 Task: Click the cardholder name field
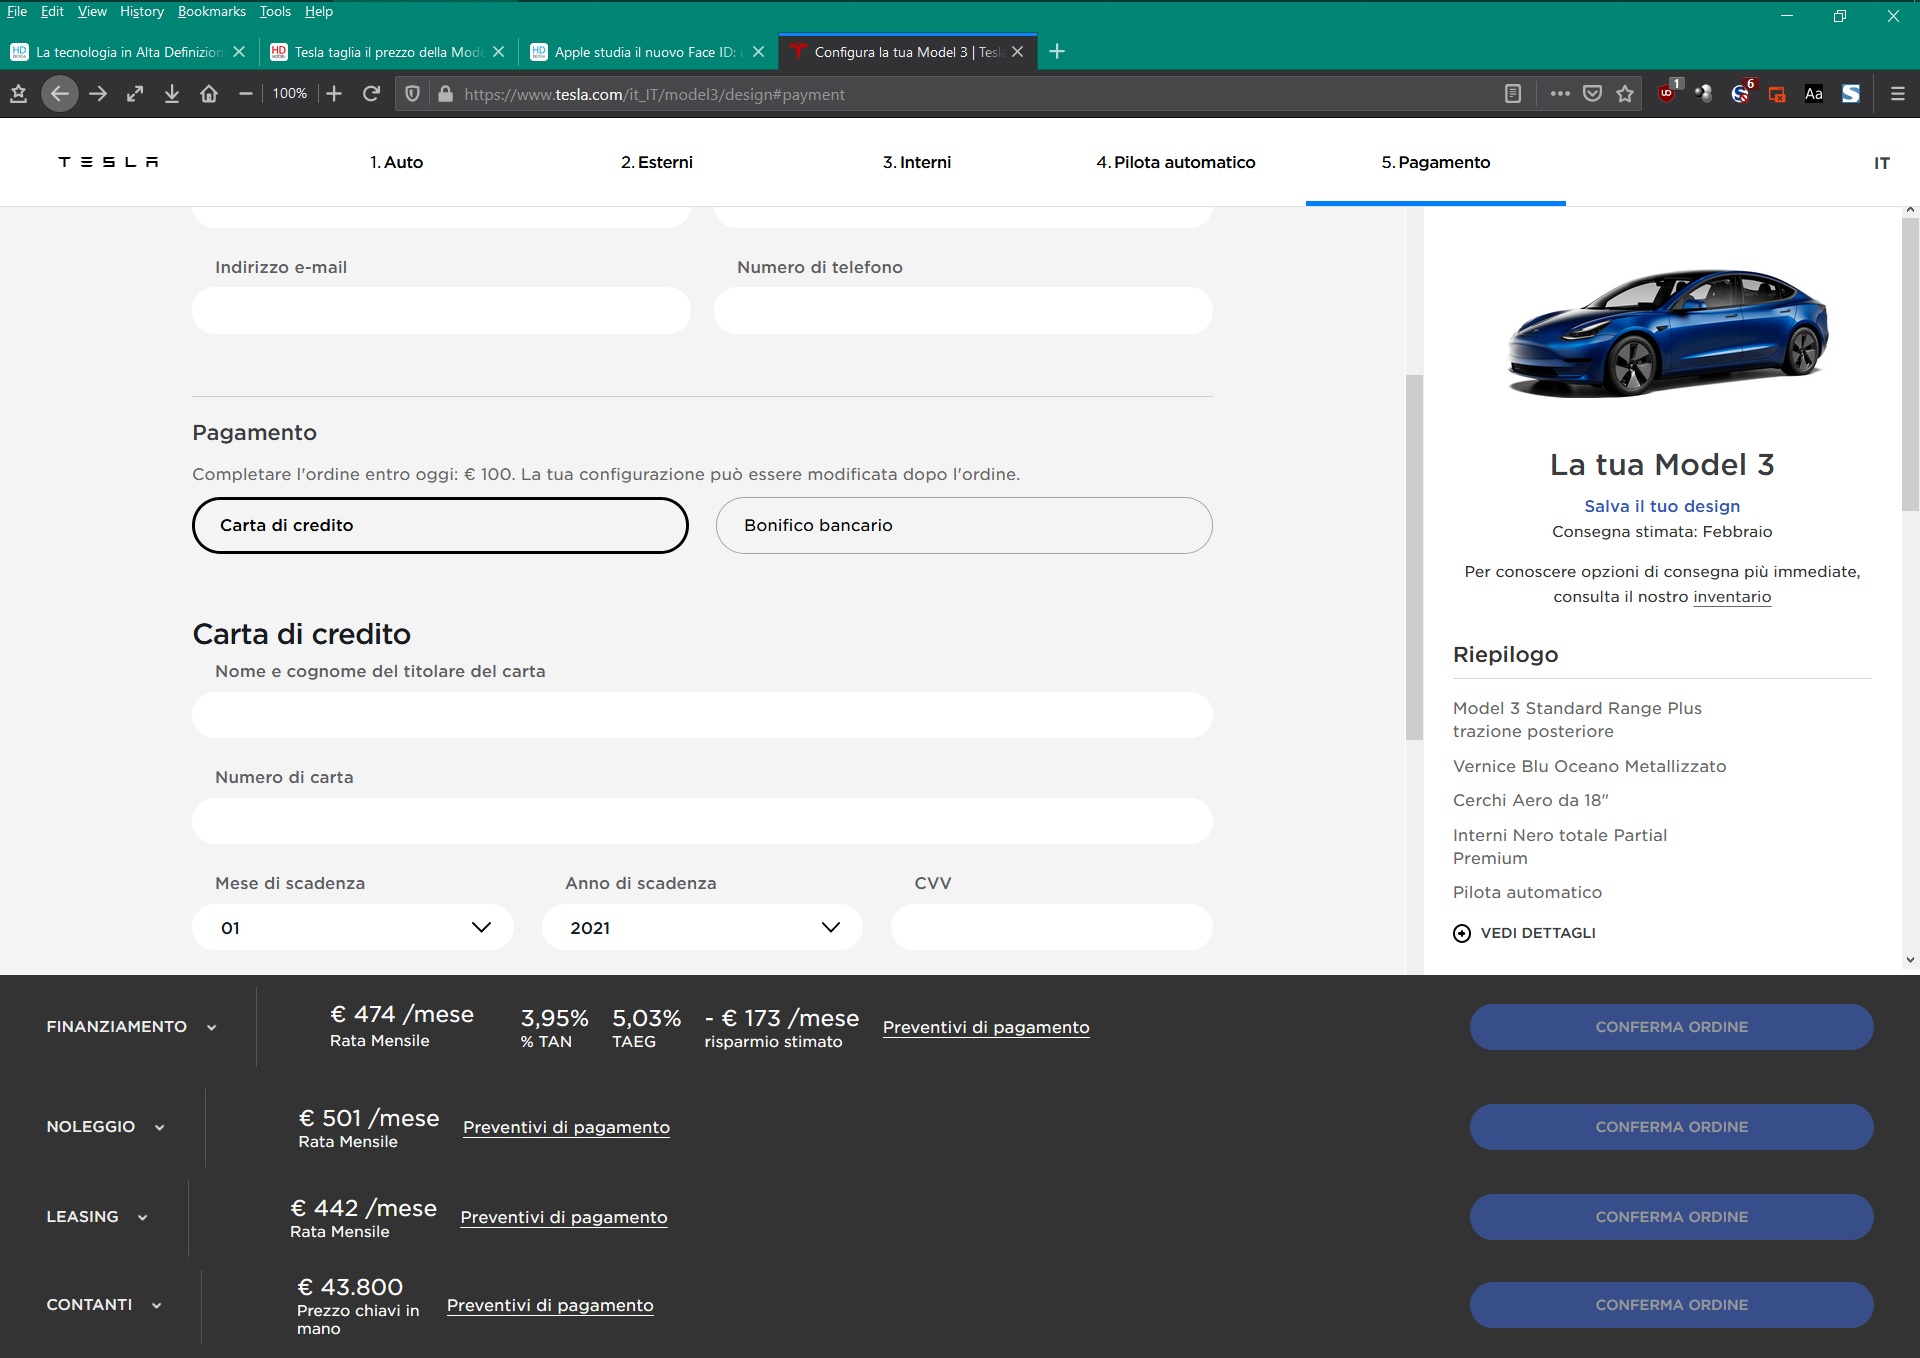(x=702, y=715)
